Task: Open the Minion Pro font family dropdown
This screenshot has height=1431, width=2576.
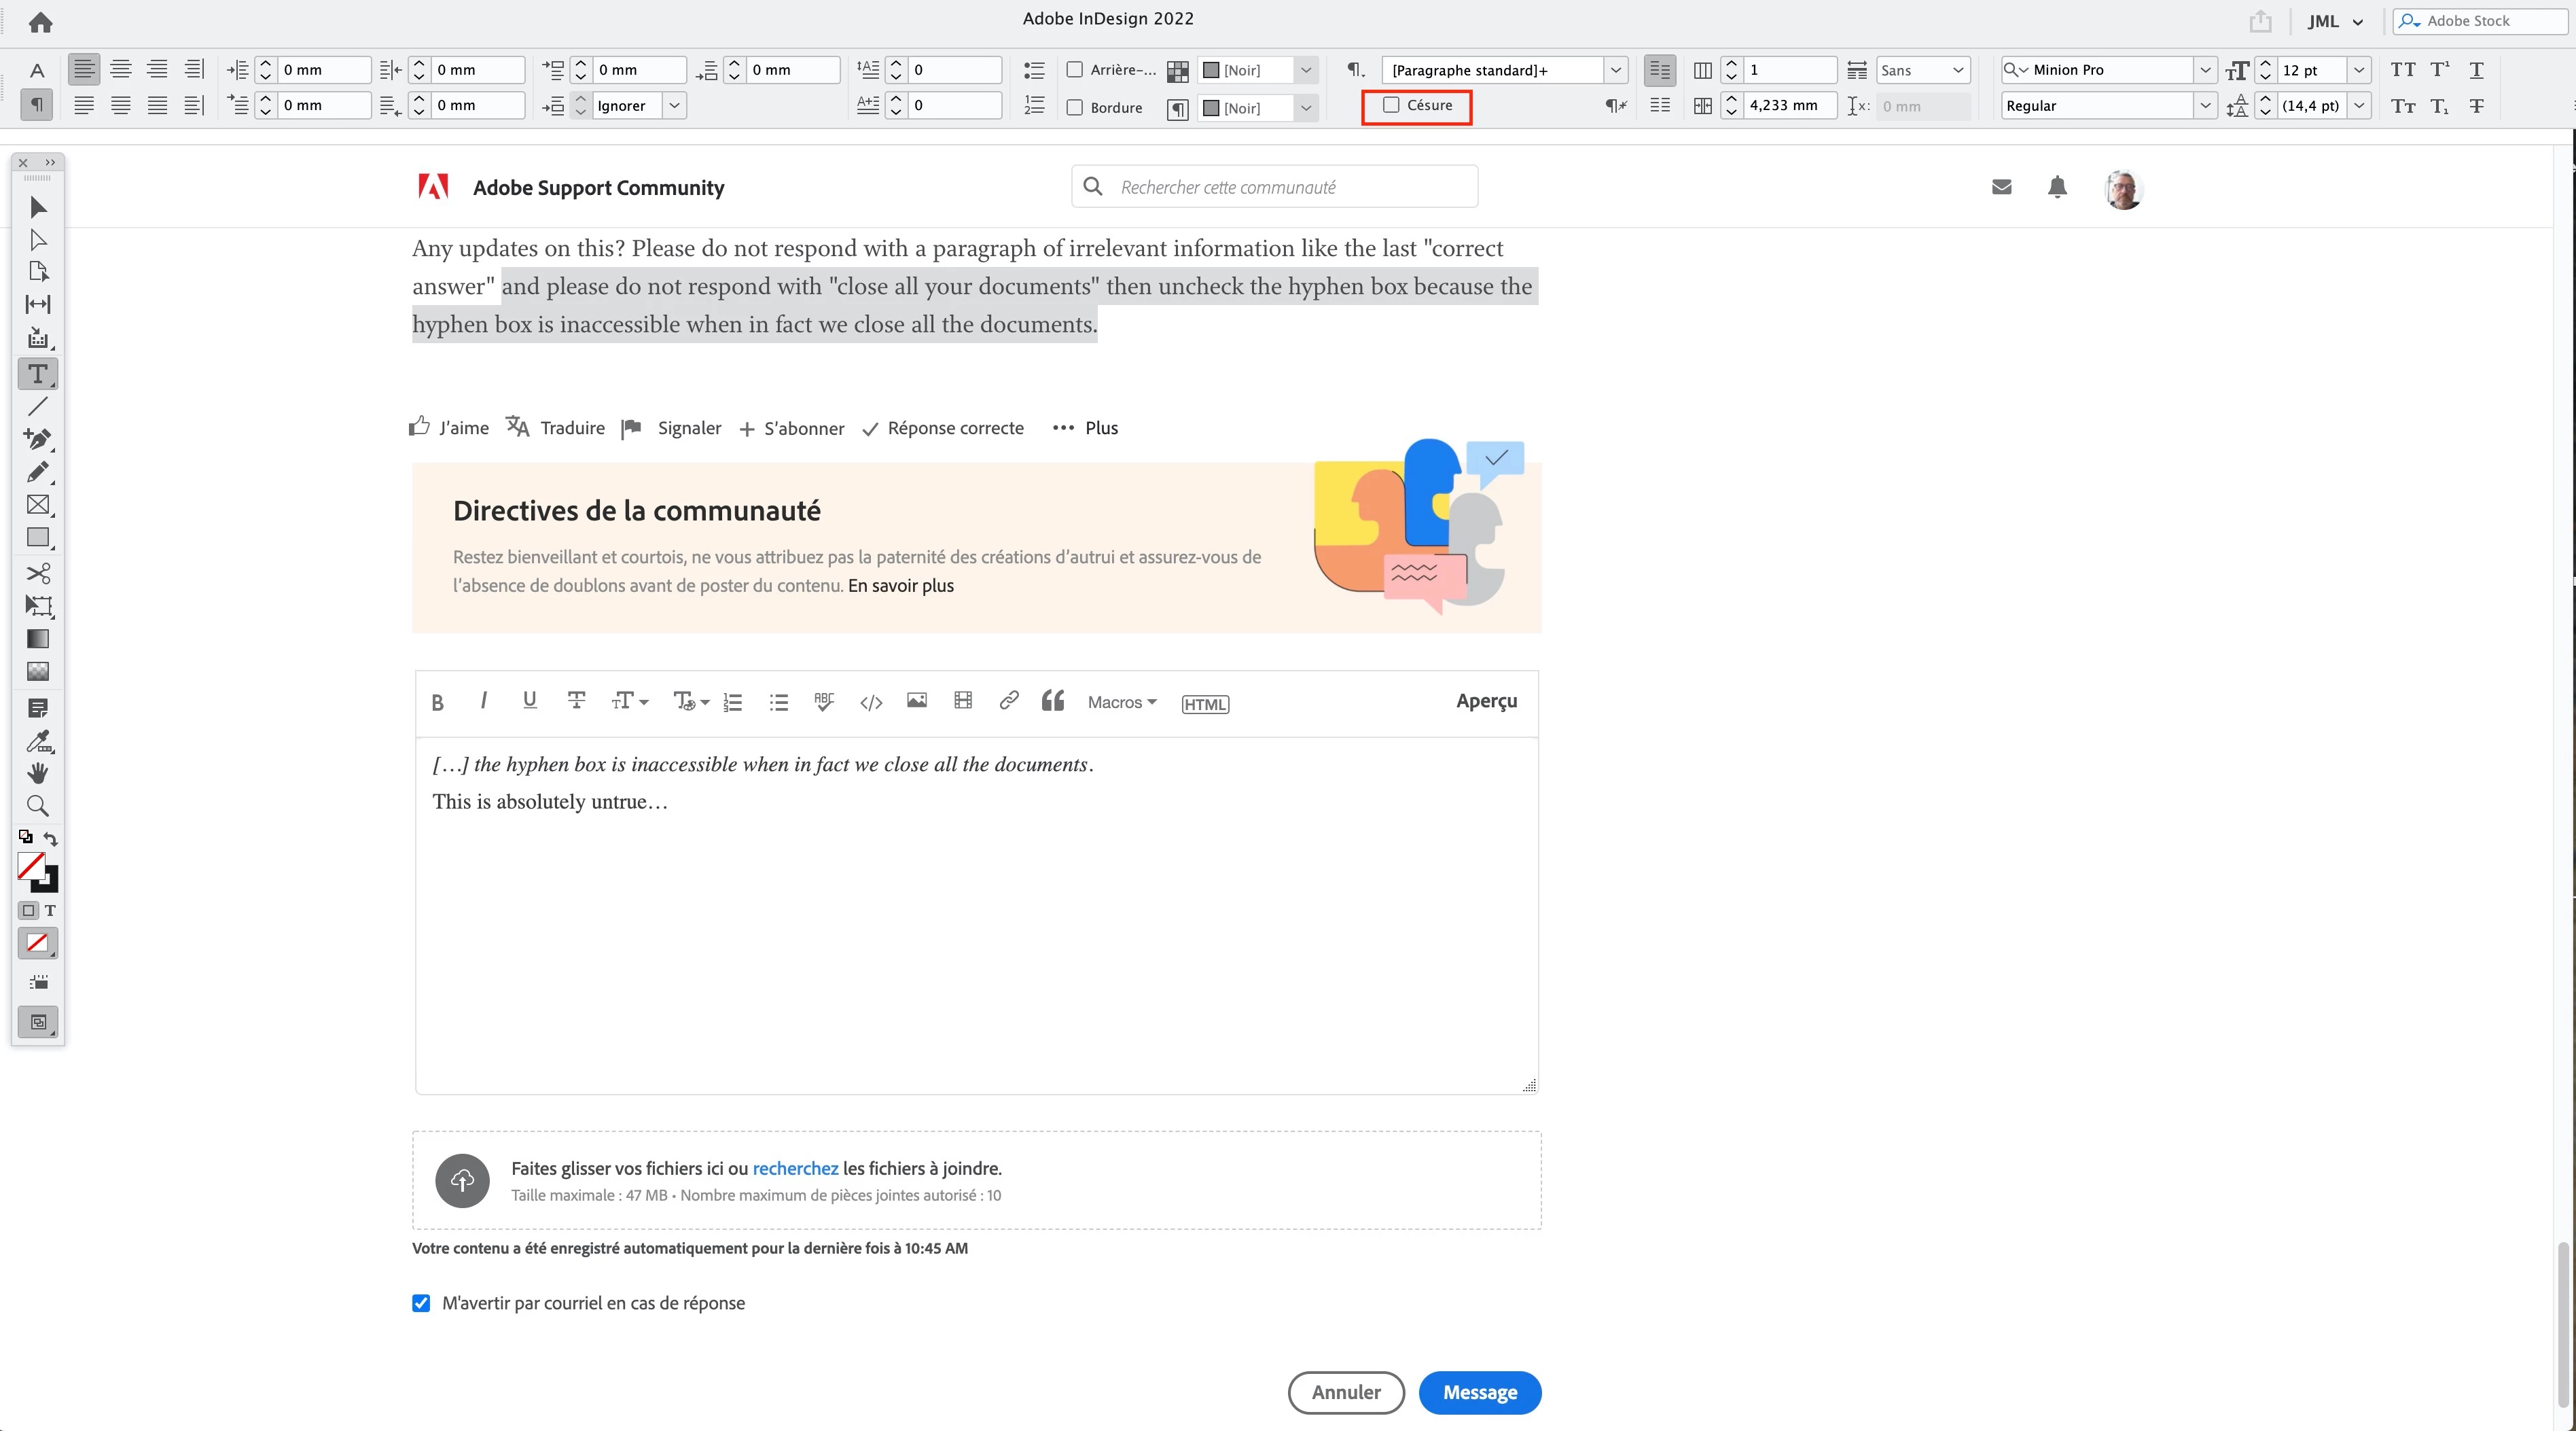Action: click(x=2205, y=70)
